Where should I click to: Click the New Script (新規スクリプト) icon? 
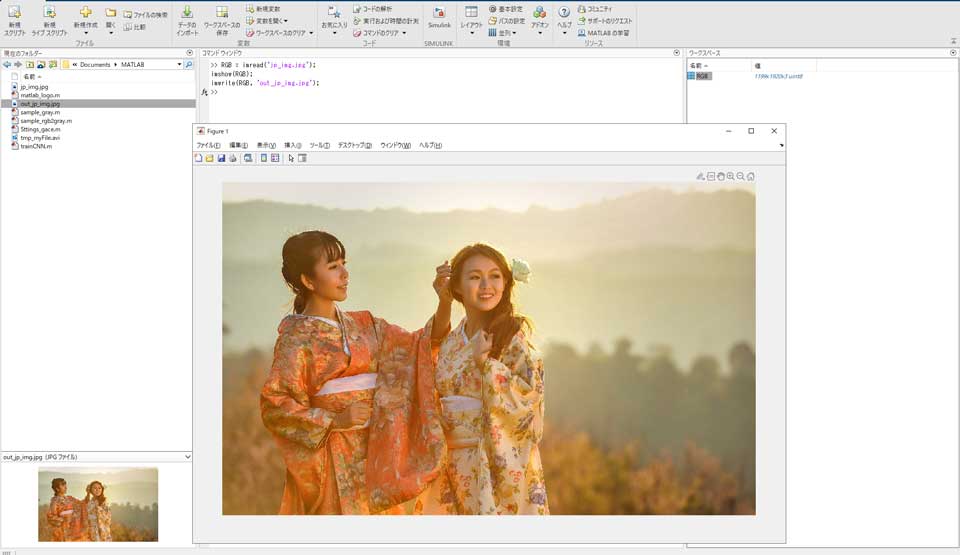[x=14, y=13]
